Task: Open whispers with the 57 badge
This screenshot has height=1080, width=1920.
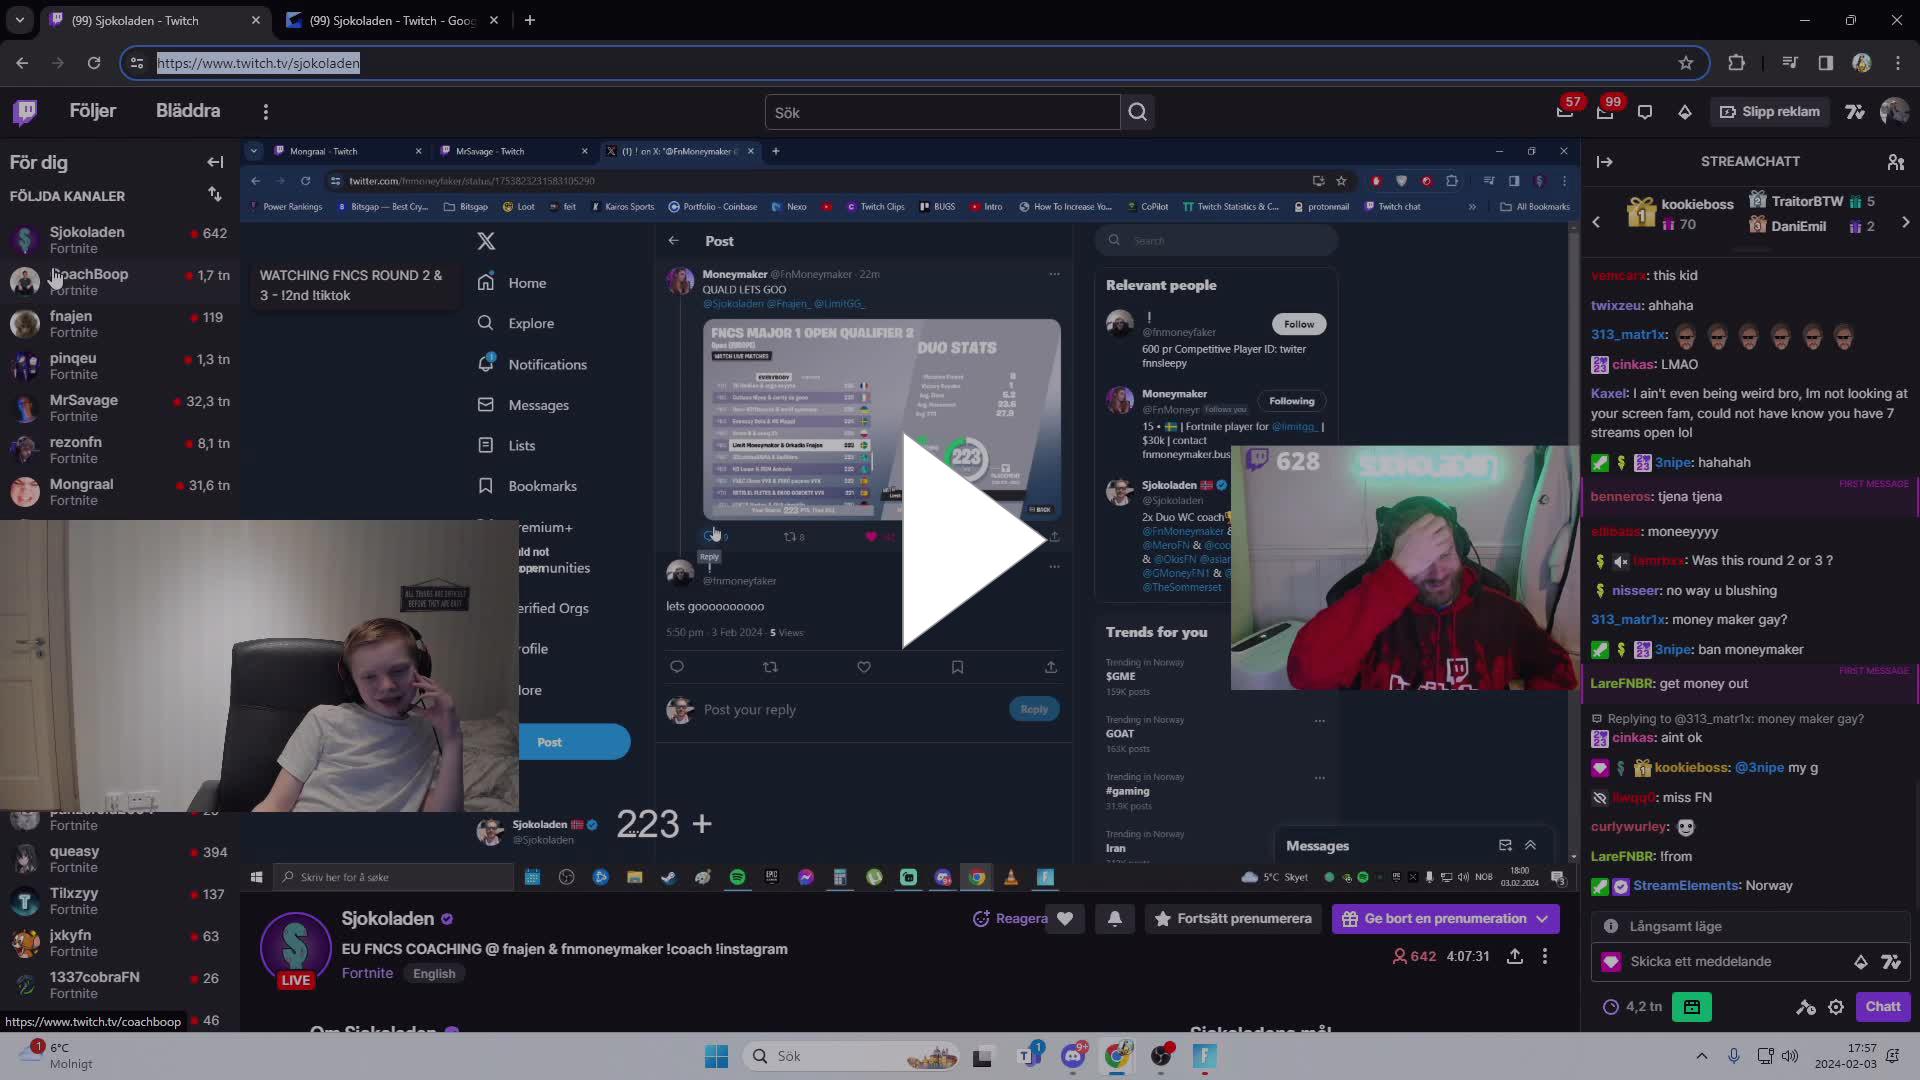Action: [1565, 112]
